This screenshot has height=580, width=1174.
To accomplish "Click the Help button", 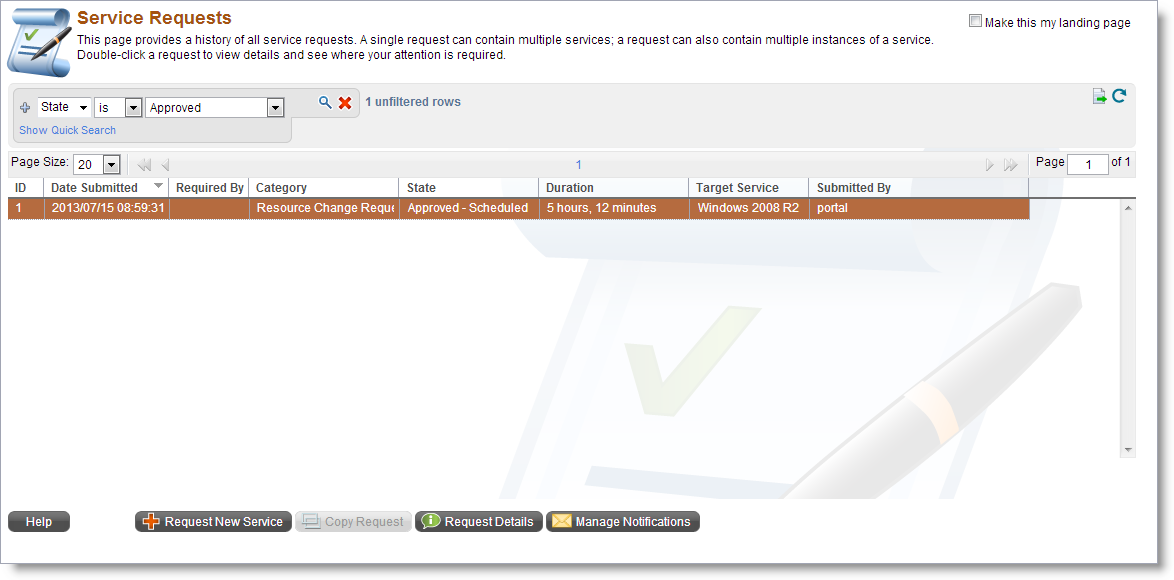I will [38, 521].
